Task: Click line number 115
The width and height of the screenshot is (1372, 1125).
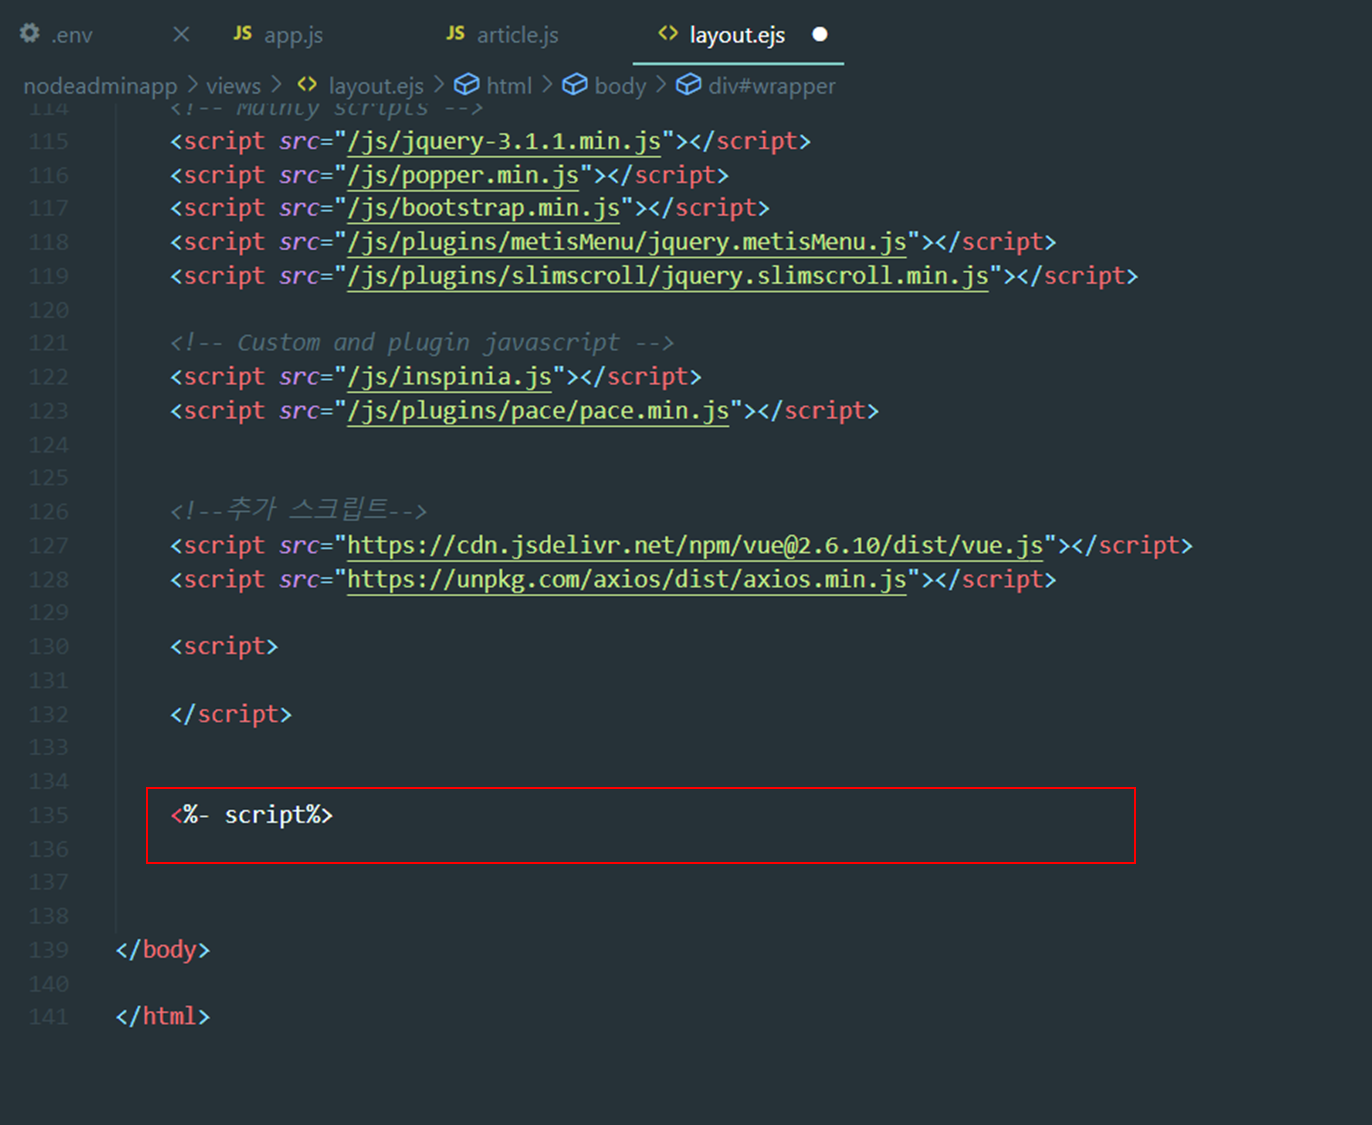Action: pyautogui.click(x=48, y=142)
